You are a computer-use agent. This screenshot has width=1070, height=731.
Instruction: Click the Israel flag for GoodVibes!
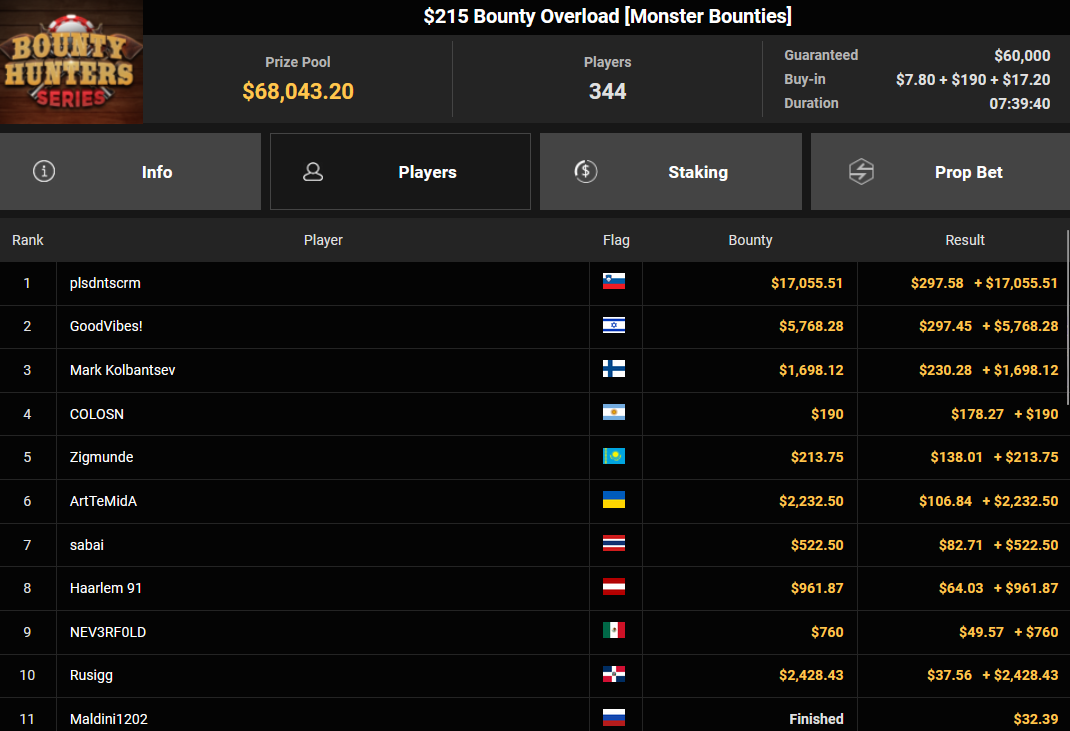click(613, 325)
